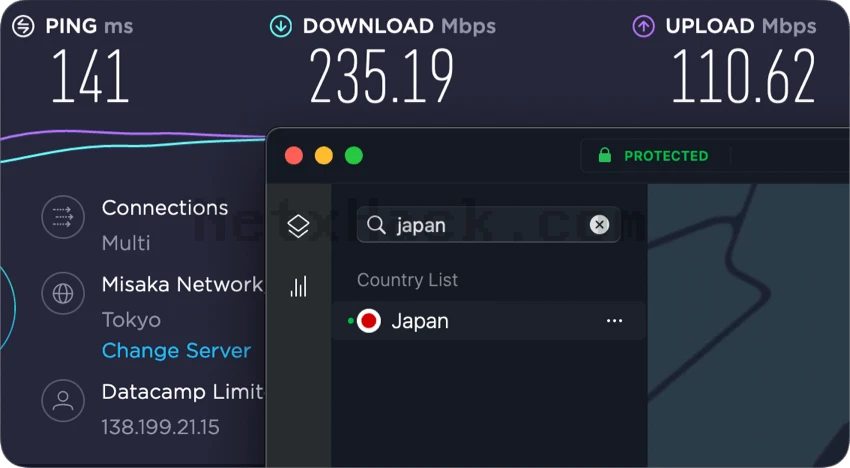Open the layers icon in VPN sidebar
Image resolution: width=850 pixels, height=468 pixels.
298,226
